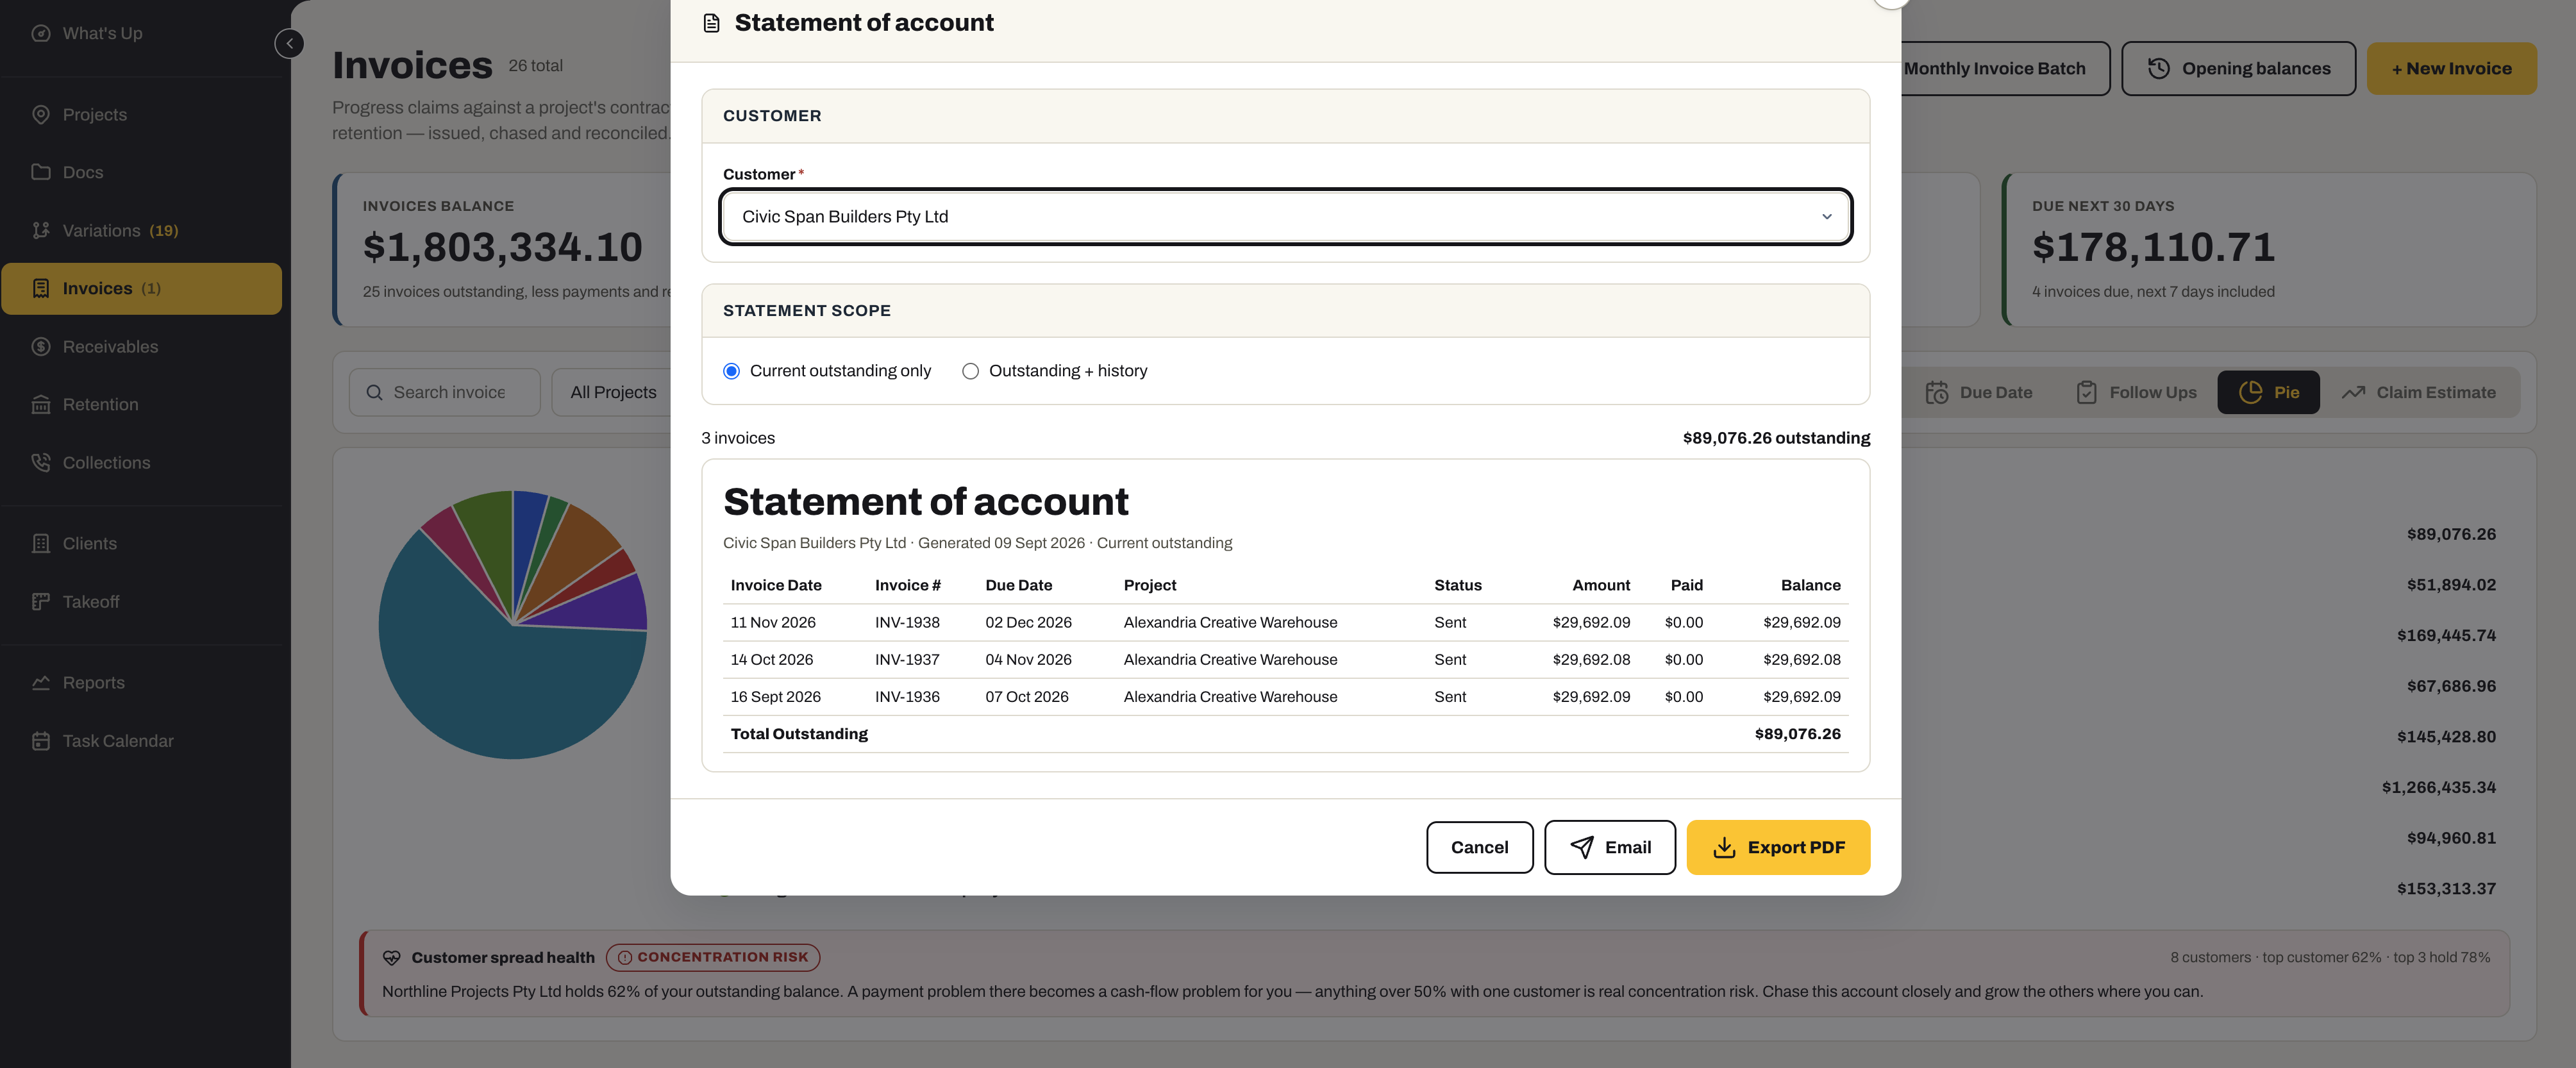Email the statement

pos(1609,848)
